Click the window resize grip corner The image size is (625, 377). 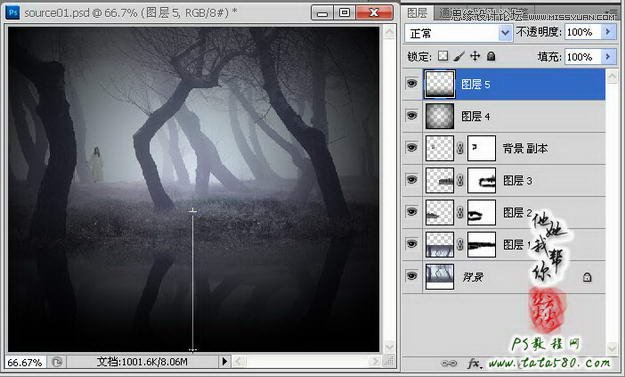click(389, 361)
